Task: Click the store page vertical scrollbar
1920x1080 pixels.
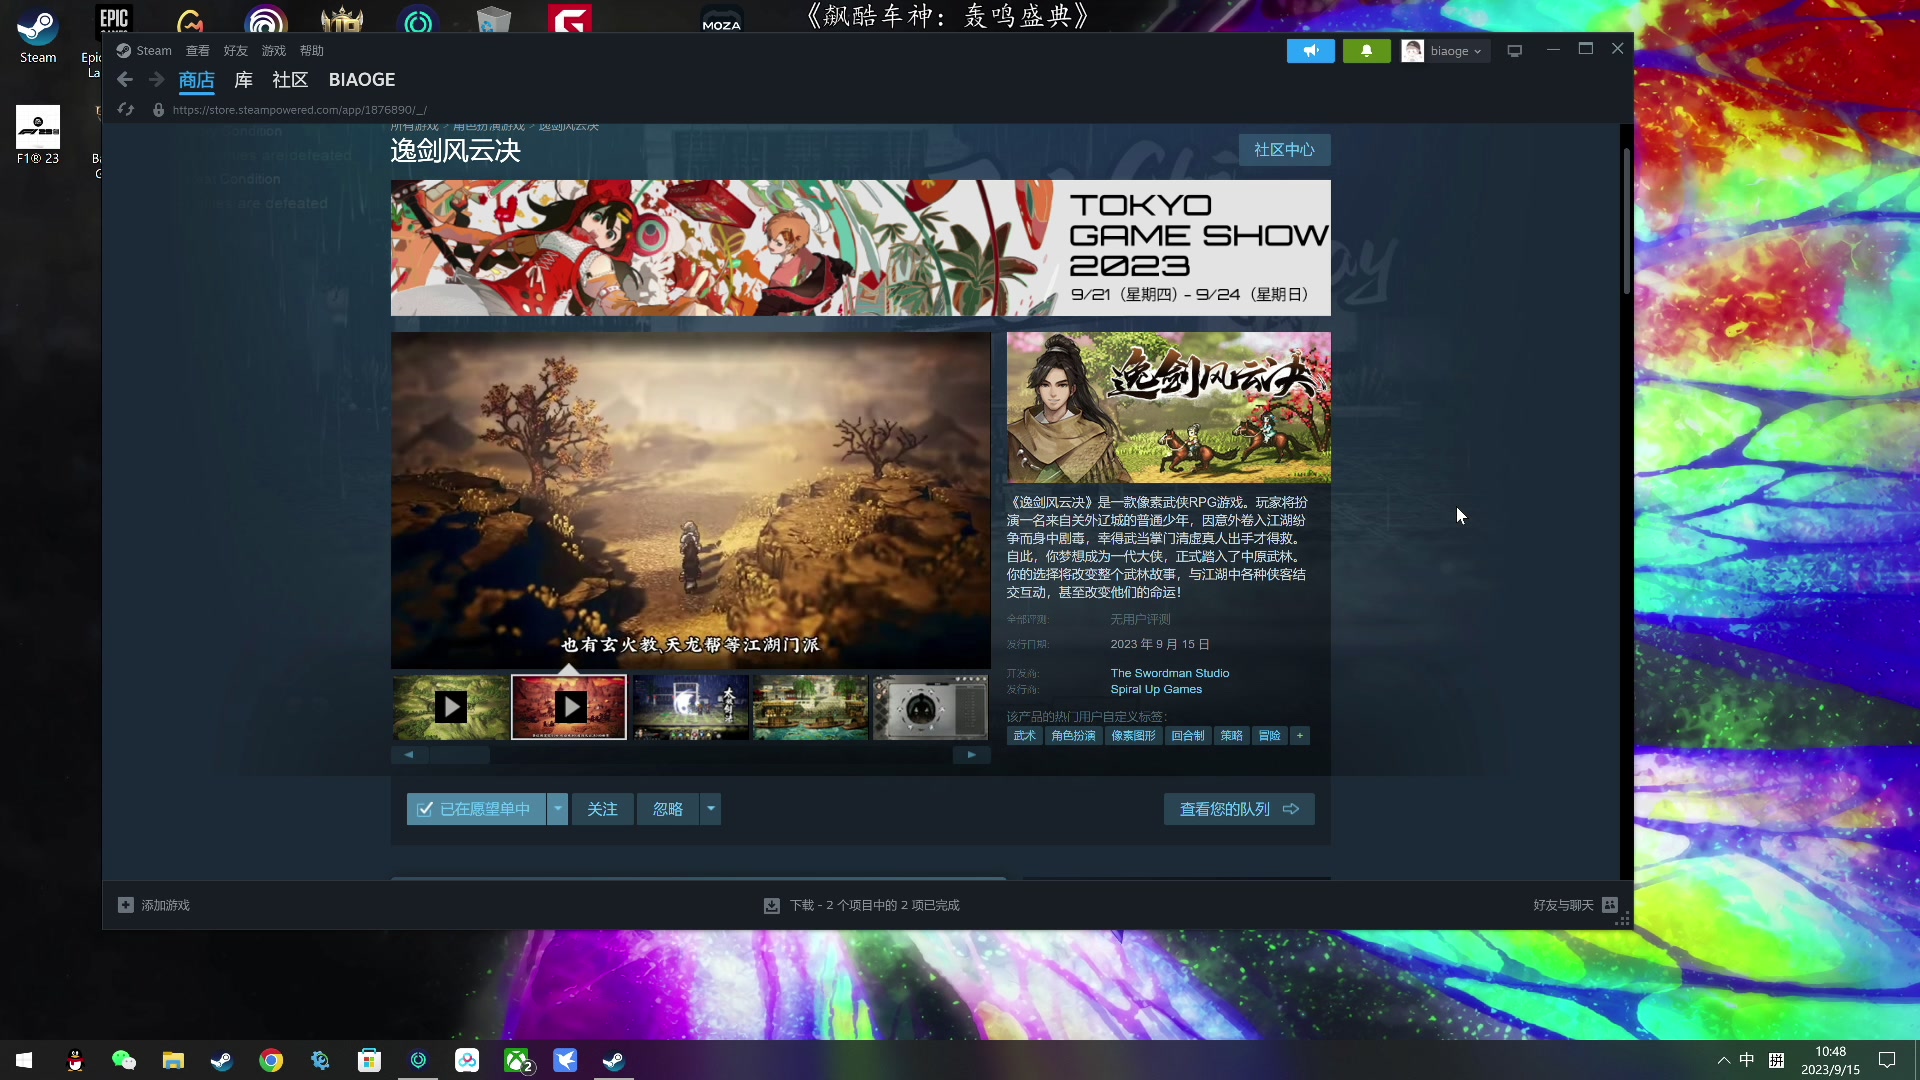Action: coord(1627,220)
